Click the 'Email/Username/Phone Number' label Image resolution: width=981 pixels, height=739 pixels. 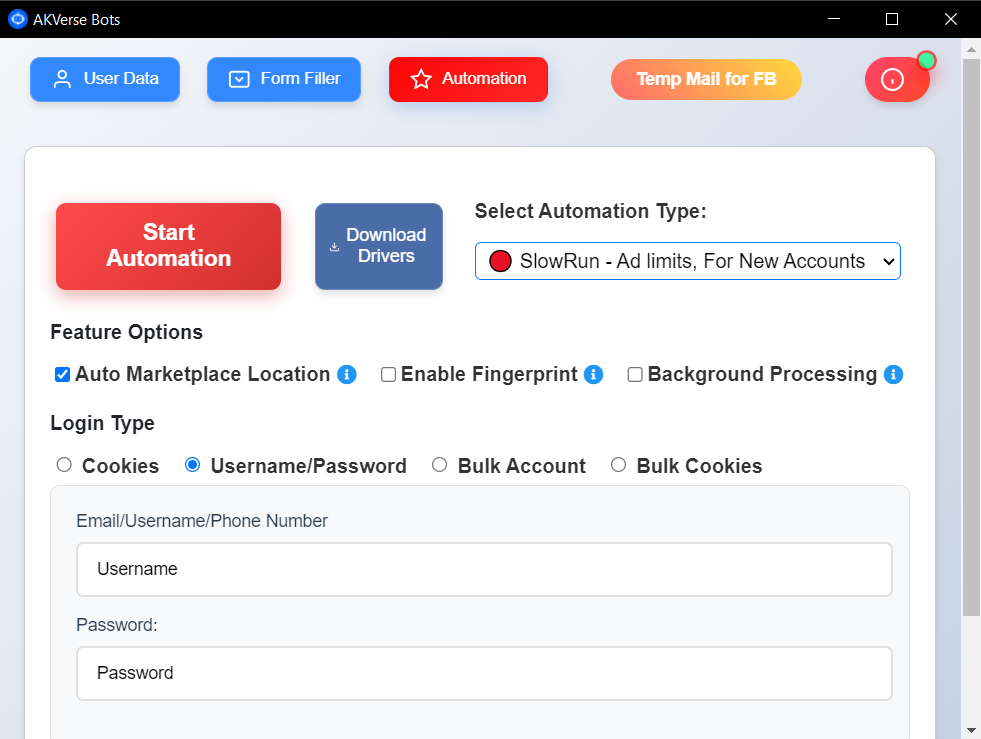tap(202, 521)
